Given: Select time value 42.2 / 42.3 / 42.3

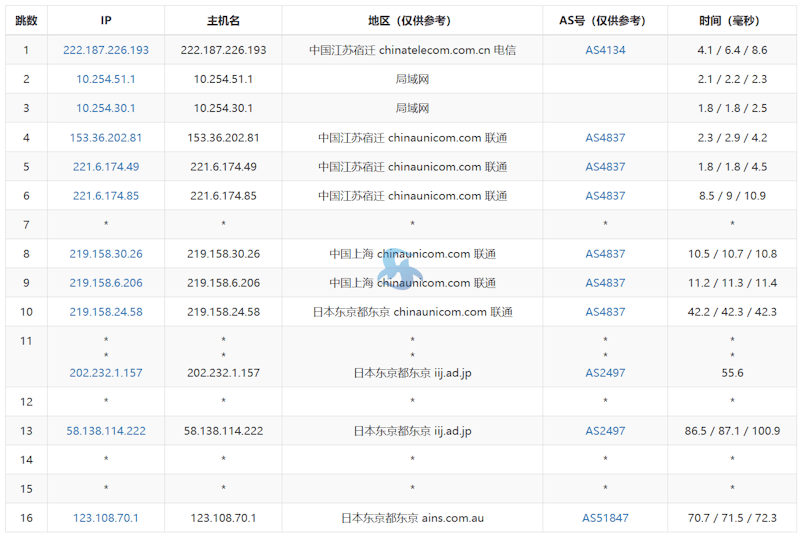Looking at the screenshot, I should tap(732, 312).
